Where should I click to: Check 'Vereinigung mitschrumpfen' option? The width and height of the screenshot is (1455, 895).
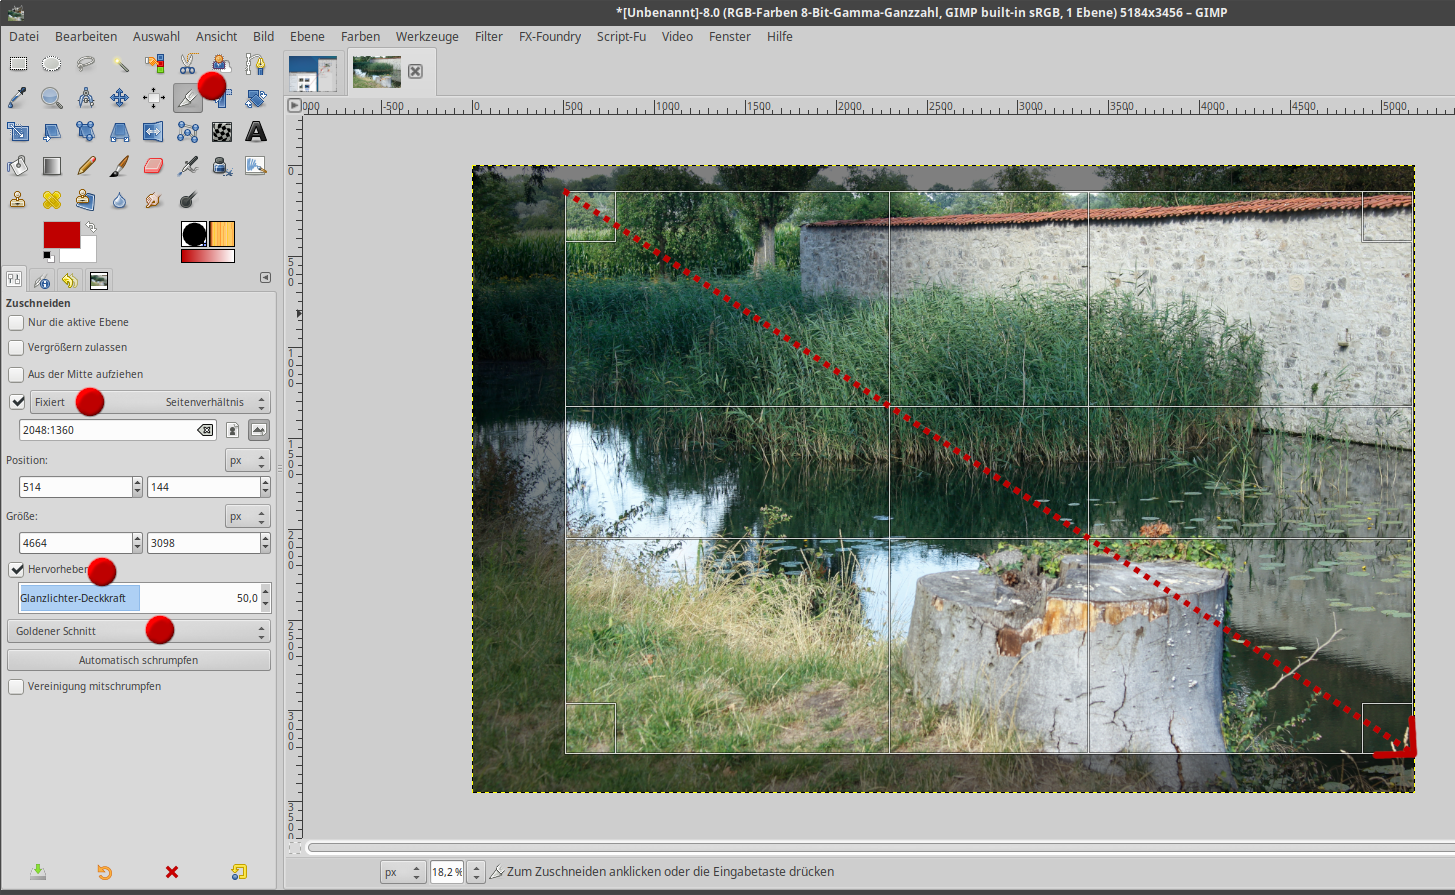(16, 687)
